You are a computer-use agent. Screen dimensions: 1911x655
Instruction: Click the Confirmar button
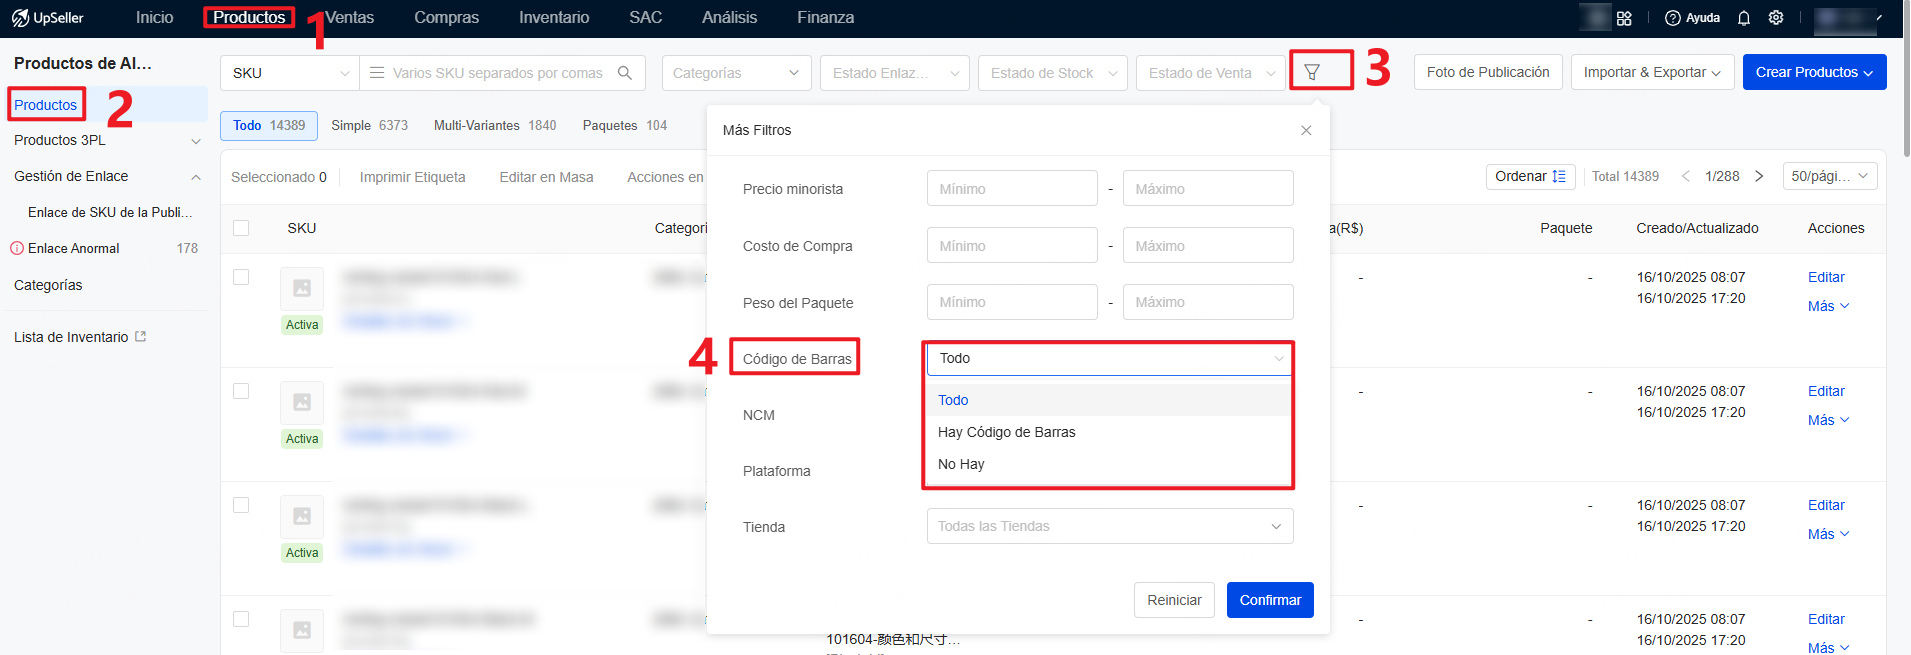[x=1269, y=600]
